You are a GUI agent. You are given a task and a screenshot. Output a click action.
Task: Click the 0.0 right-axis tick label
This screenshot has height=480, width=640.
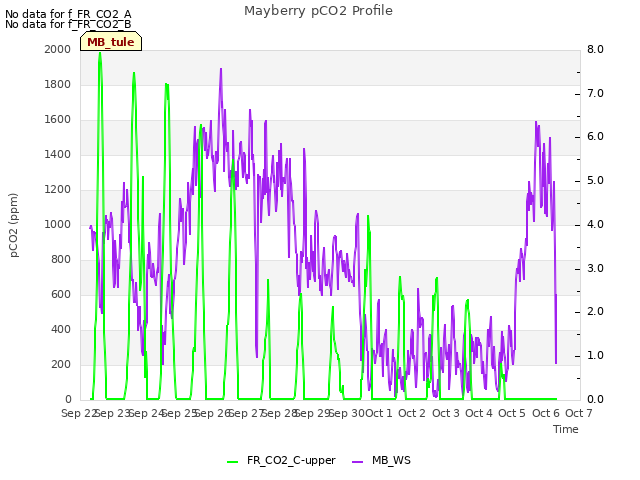[x=595, y=400]
